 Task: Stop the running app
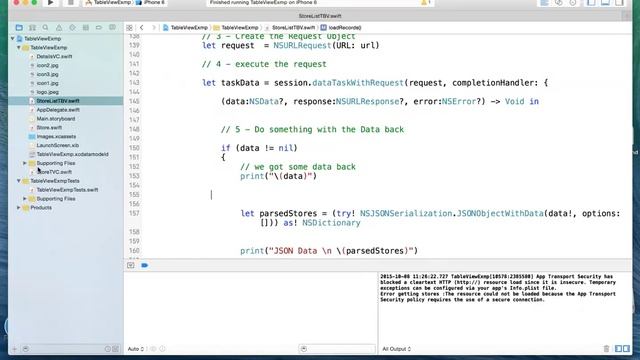coord(71,2)
